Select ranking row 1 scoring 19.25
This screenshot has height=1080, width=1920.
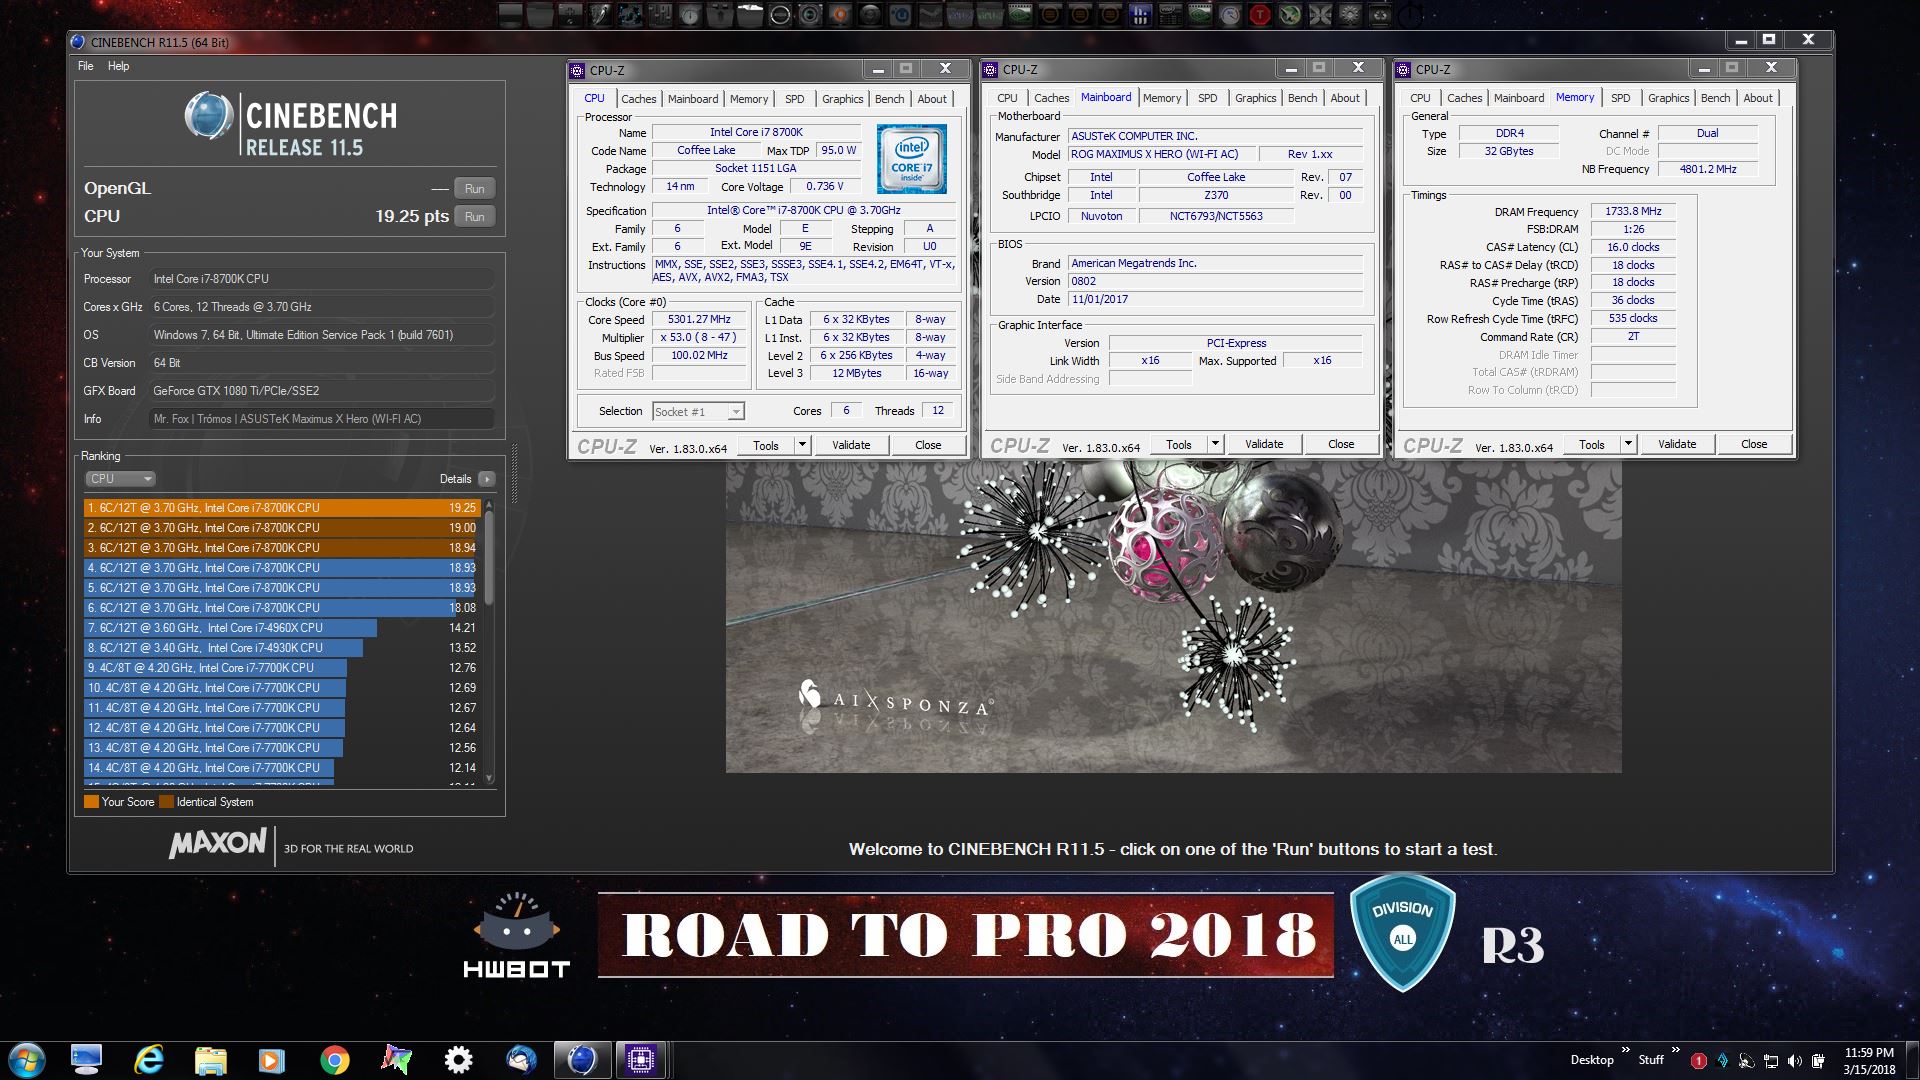(x=282, y=508)
